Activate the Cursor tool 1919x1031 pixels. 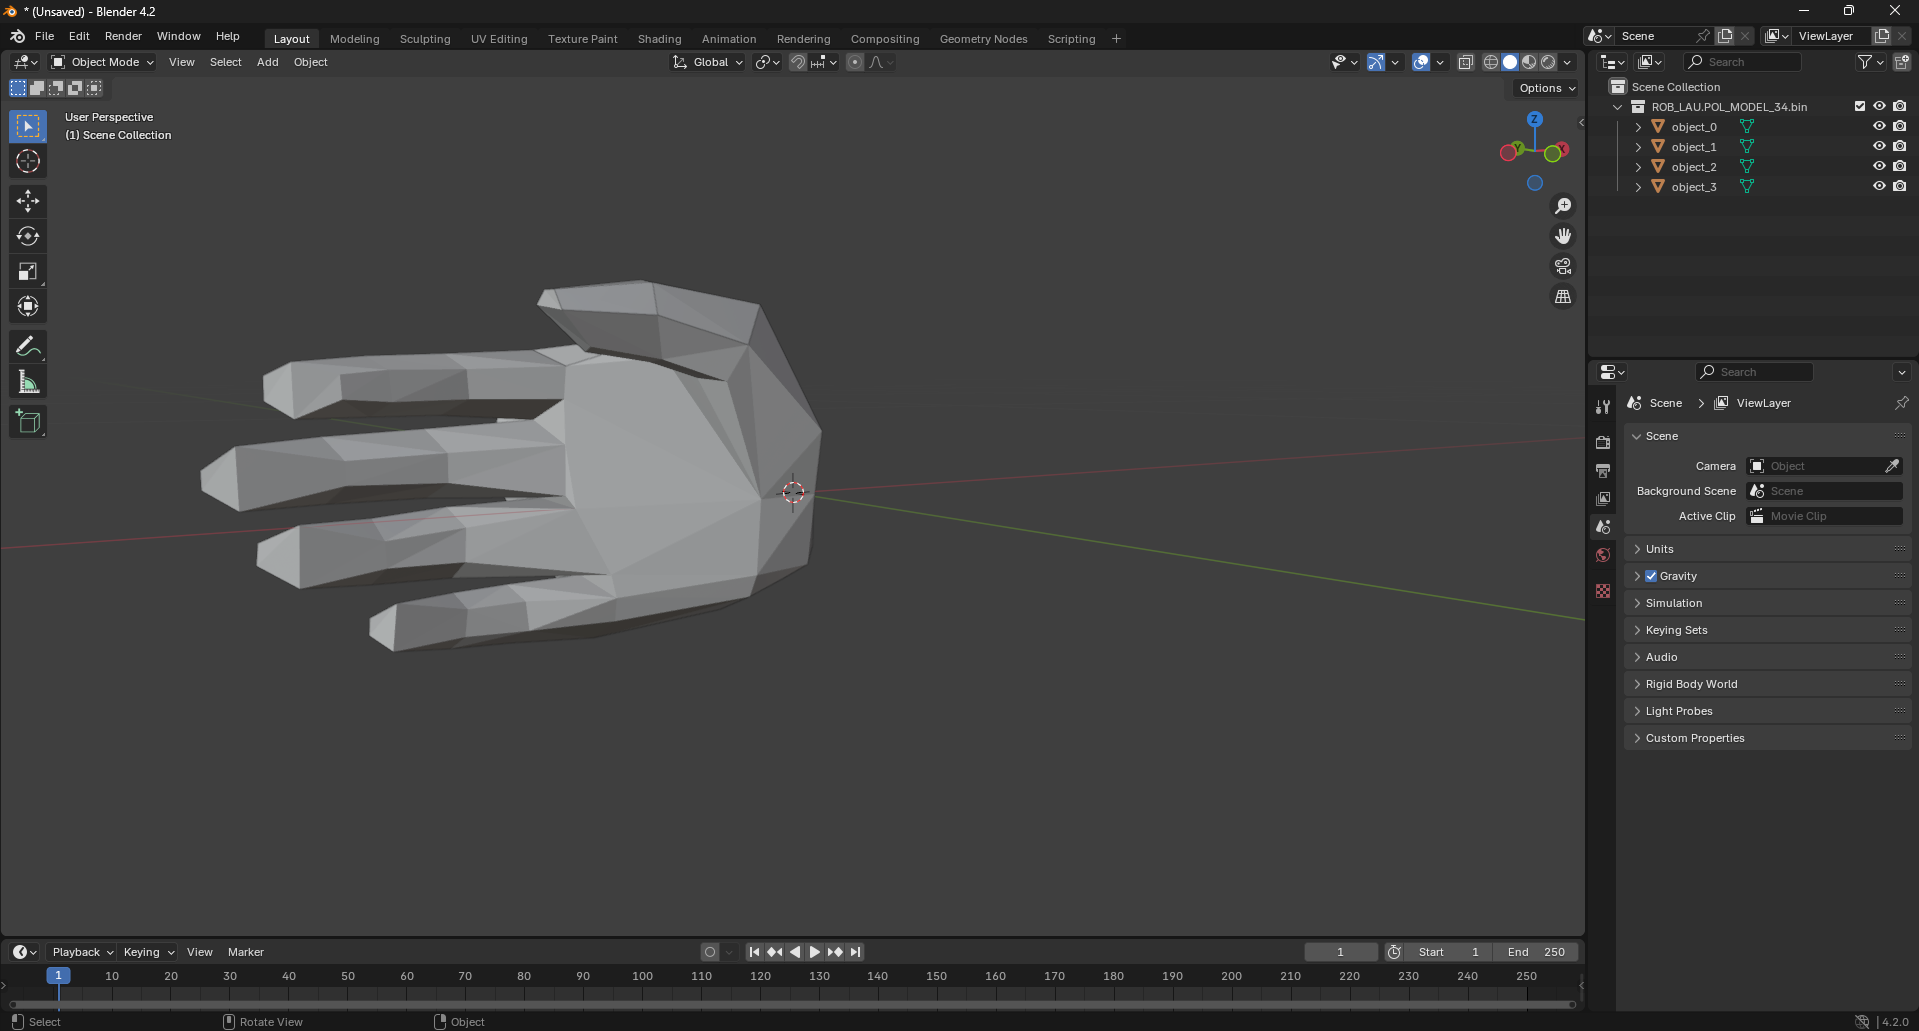click(x=28, y=161)
